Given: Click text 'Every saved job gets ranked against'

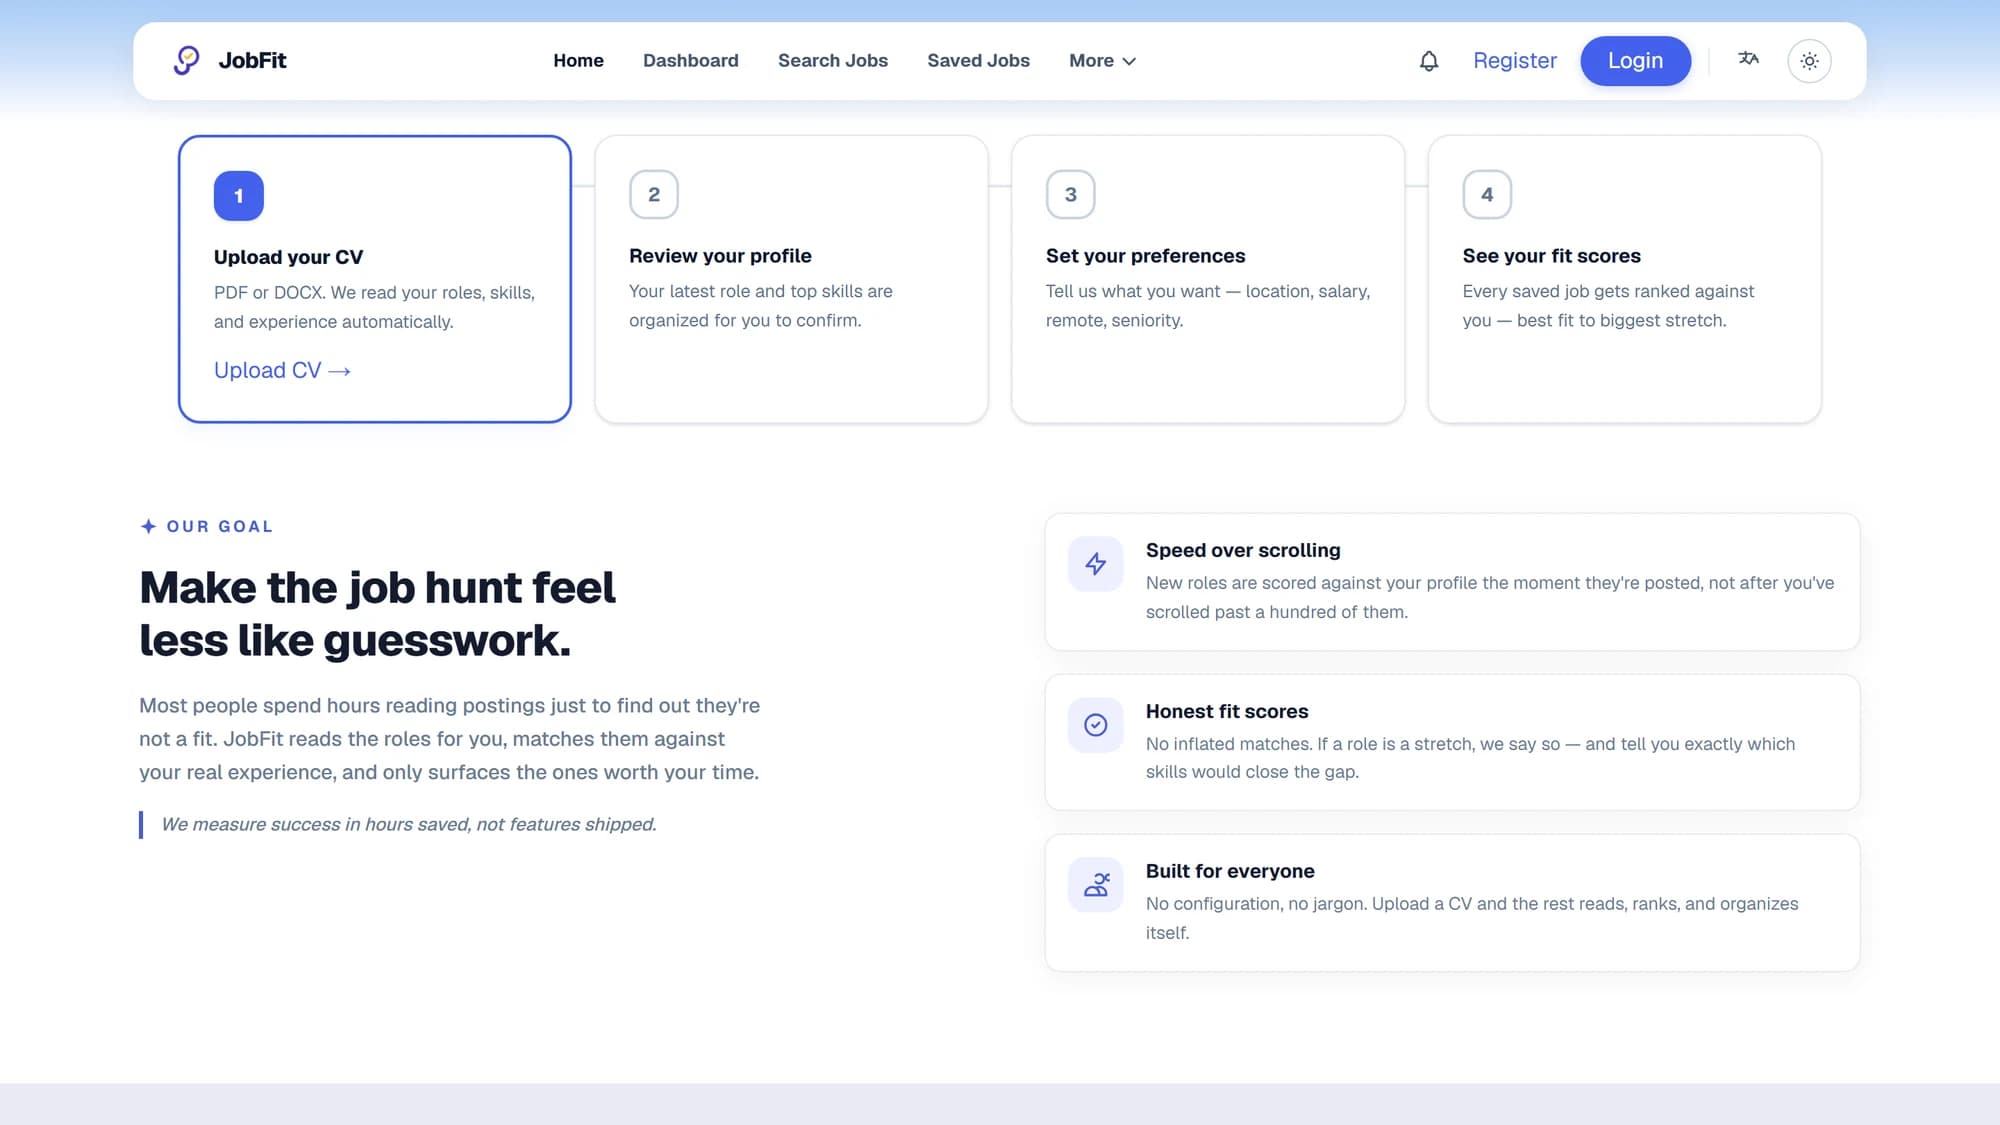Looking at the screenshot, I should tap(1608, 306).
